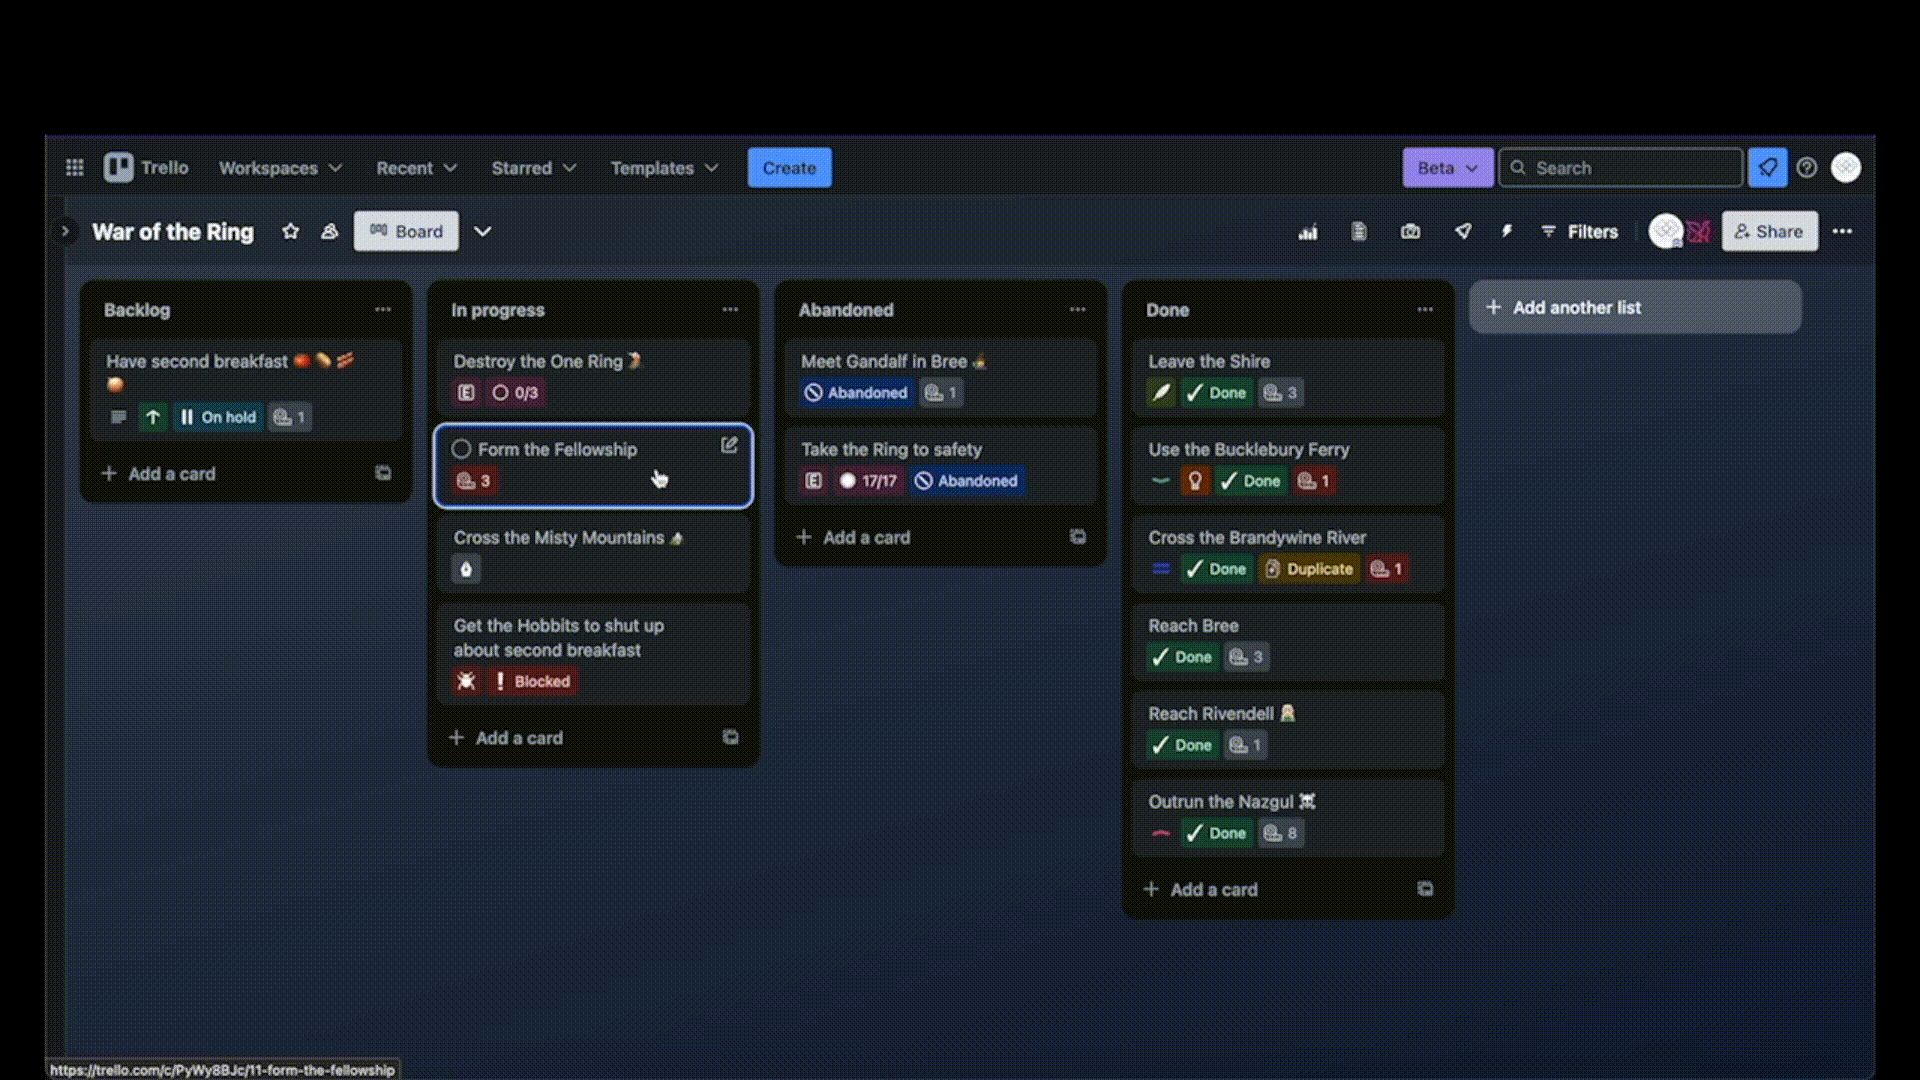Click the Create button

click(x=789, y=168)
